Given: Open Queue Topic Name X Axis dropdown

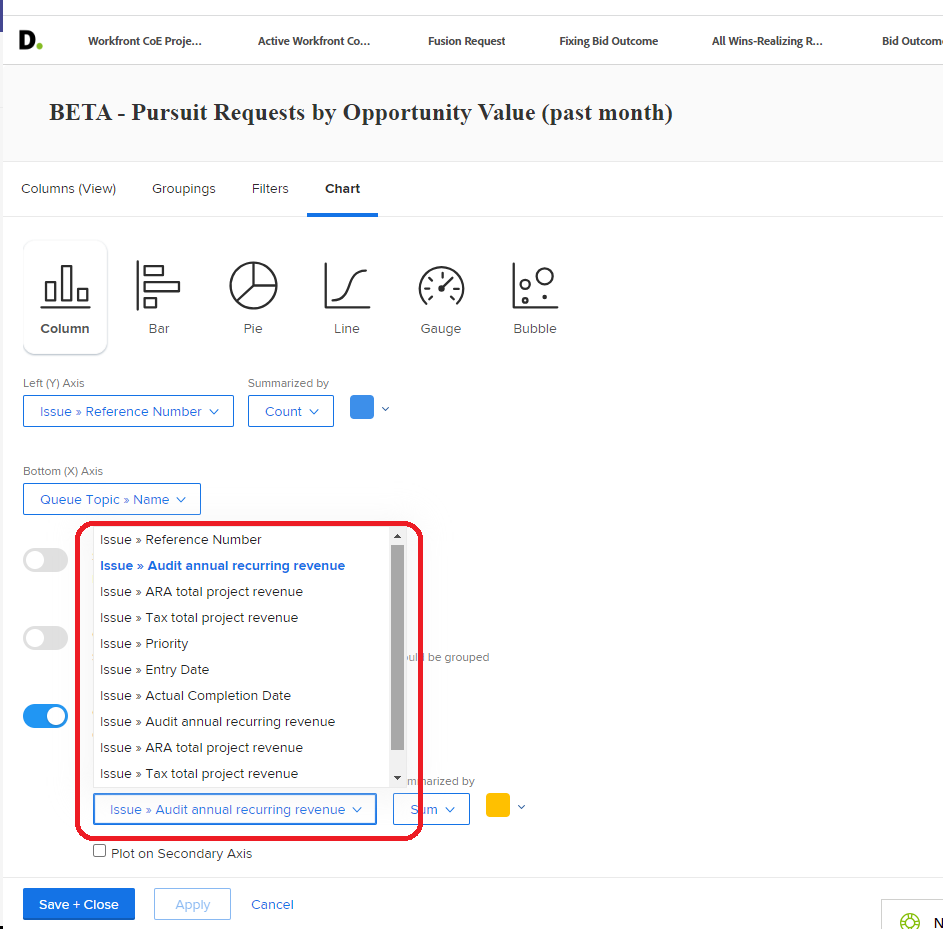Looking at the screenshot, I should (x=112, y=499).
